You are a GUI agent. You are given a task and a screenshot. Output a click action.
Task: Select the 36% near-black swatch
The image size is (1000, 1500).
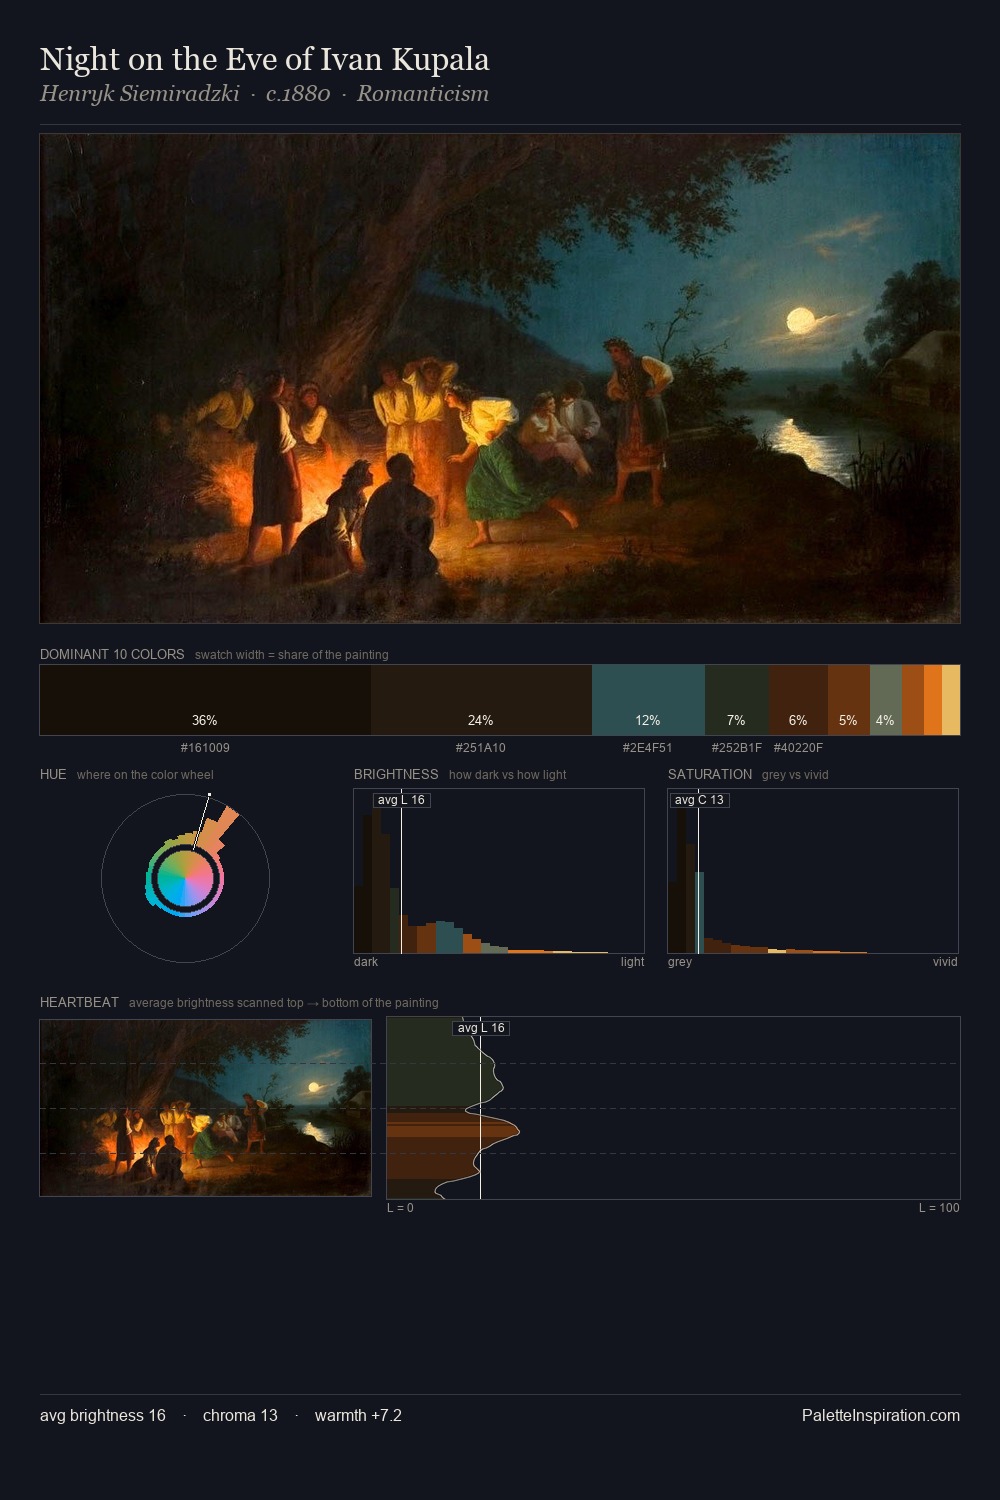coord(205,700)
